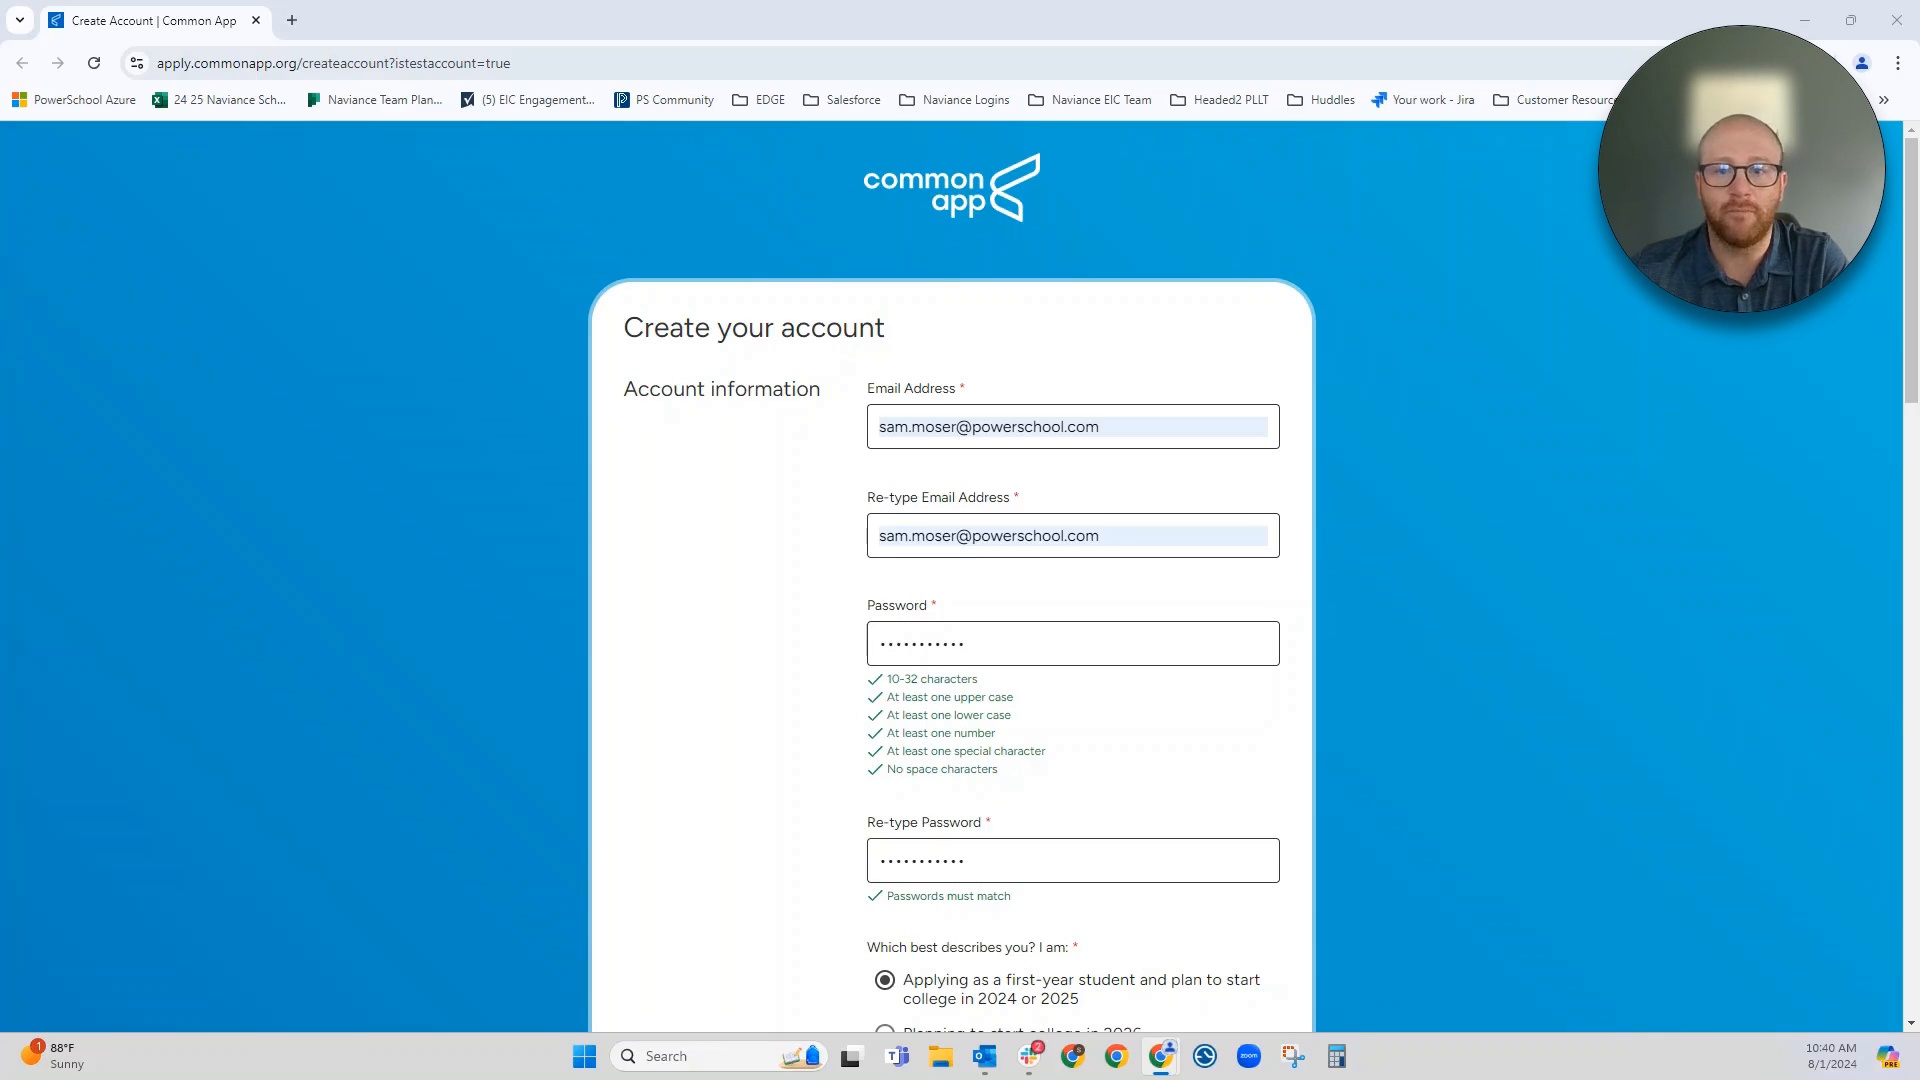Click the 'Passwords must match' text
Viewport: 1920px width, 1080px height.
point(949,897)
